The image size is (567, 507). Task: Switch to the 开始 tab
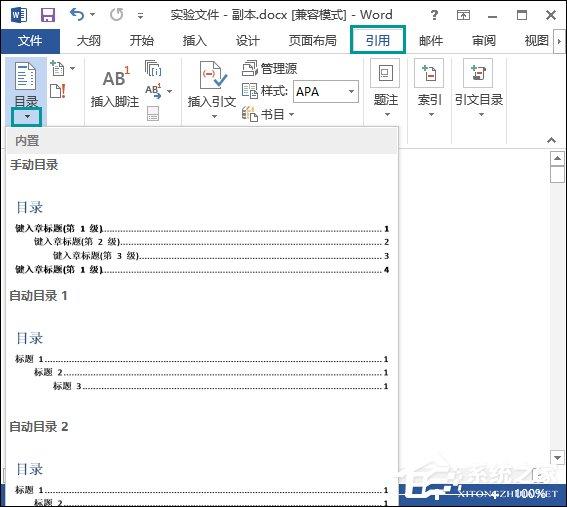point(142,41)
